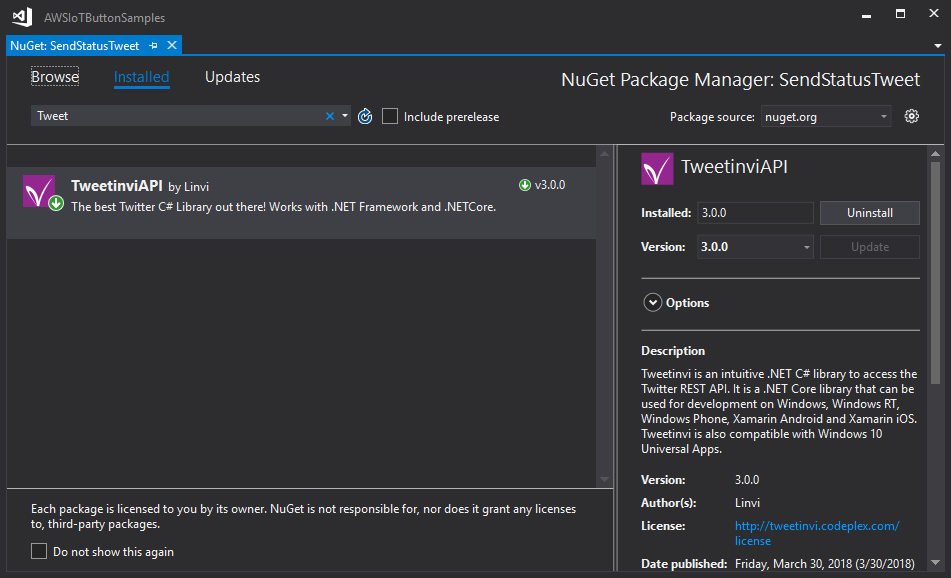Check the Do not show this again box
This screenshot has width=951, height=578.
pos(39,551)
